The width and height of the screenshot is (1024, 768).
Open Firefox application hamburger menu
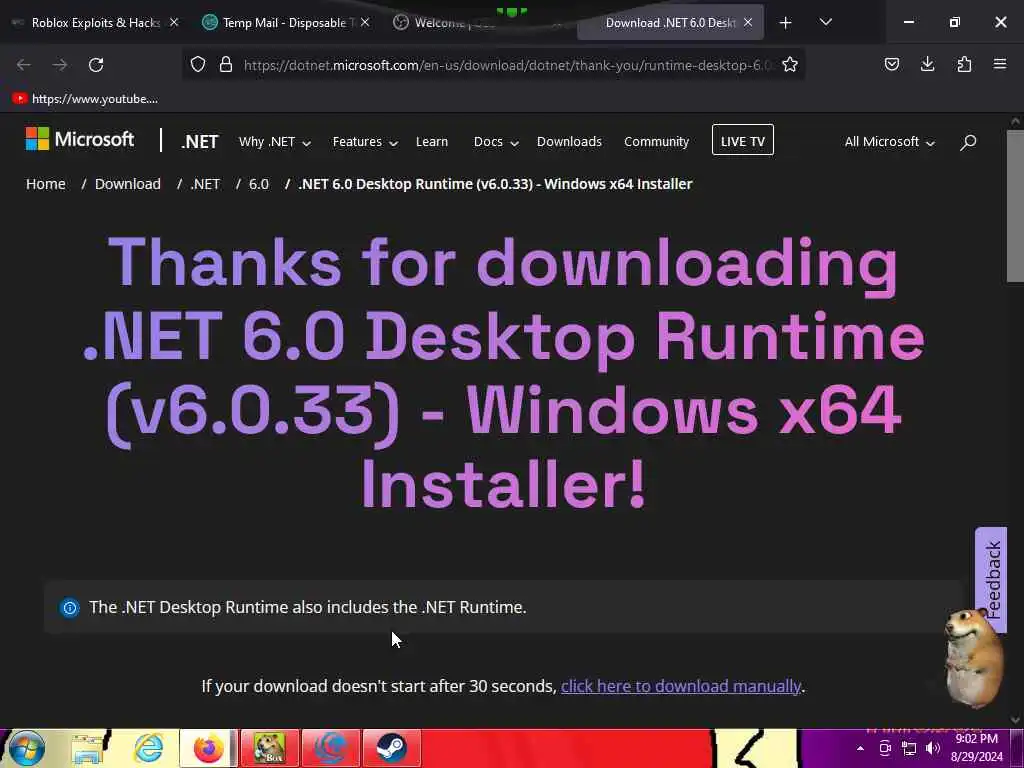point(1000,64)
